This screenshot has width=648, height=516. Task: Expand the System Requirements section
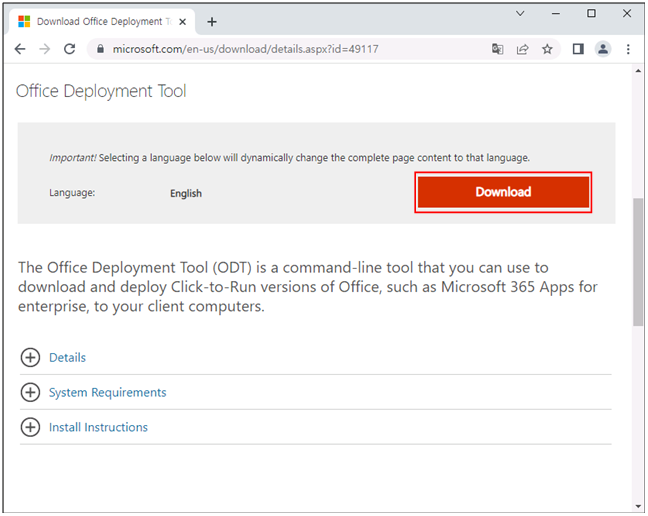click(30, 392)
